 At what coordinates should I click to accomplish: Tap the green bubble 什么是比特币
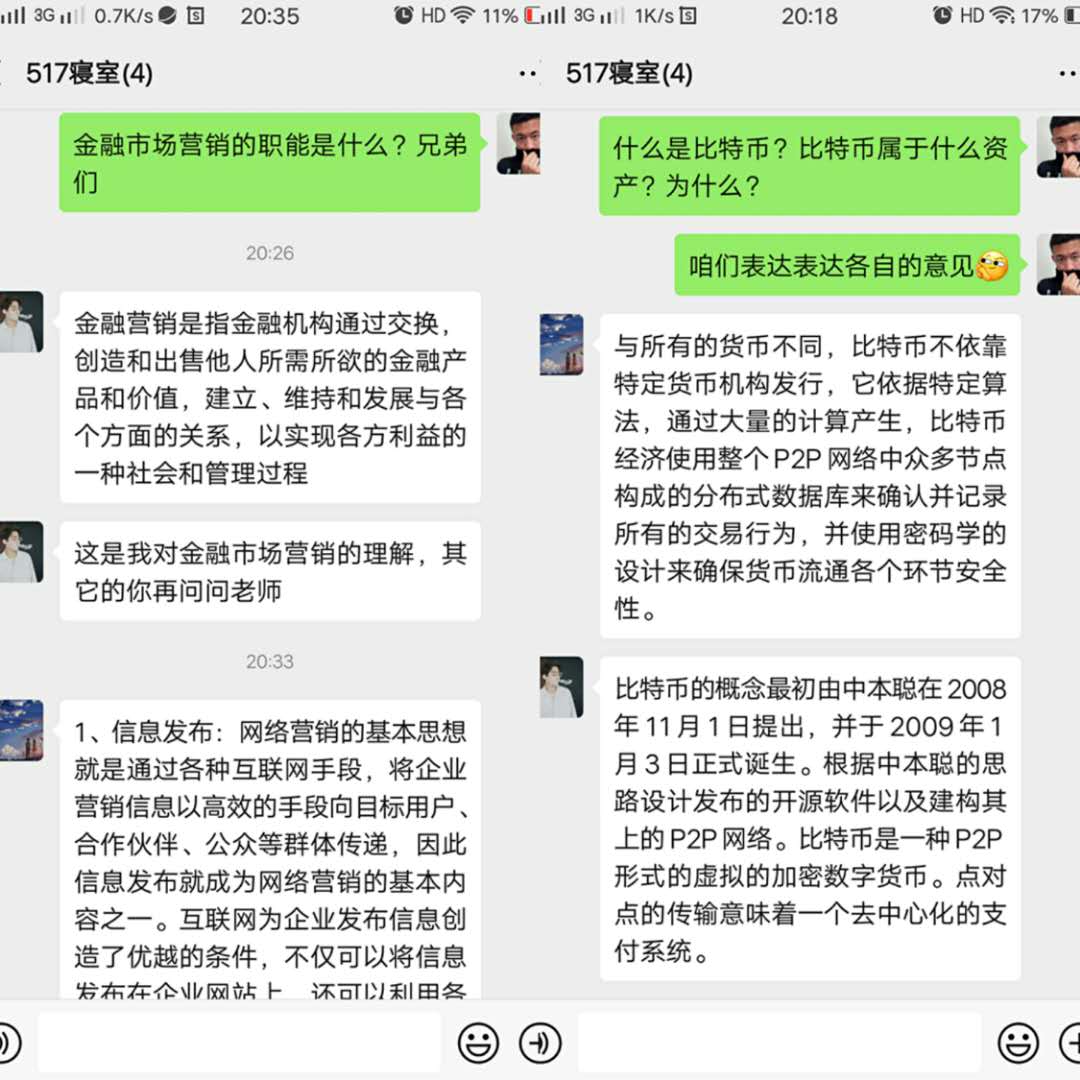coord(809,166)
